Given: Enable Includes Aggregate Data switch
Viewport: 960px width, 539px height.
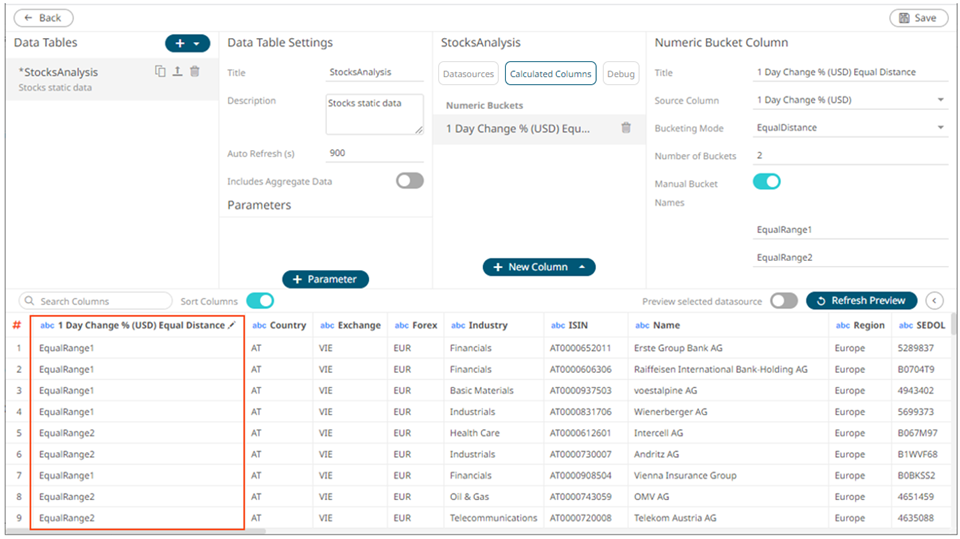Looking at the screenshot, I should [409, 181].
